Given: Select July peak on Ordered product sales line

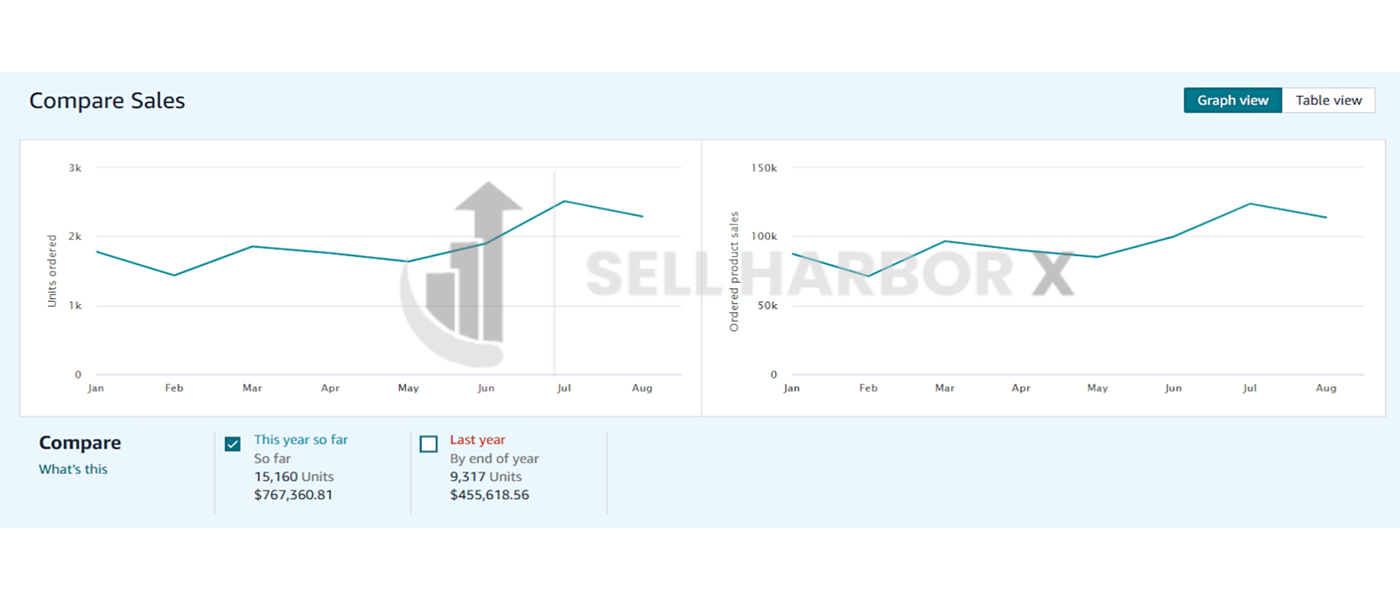Looking at the screenshot, I should pos(1250,204).
